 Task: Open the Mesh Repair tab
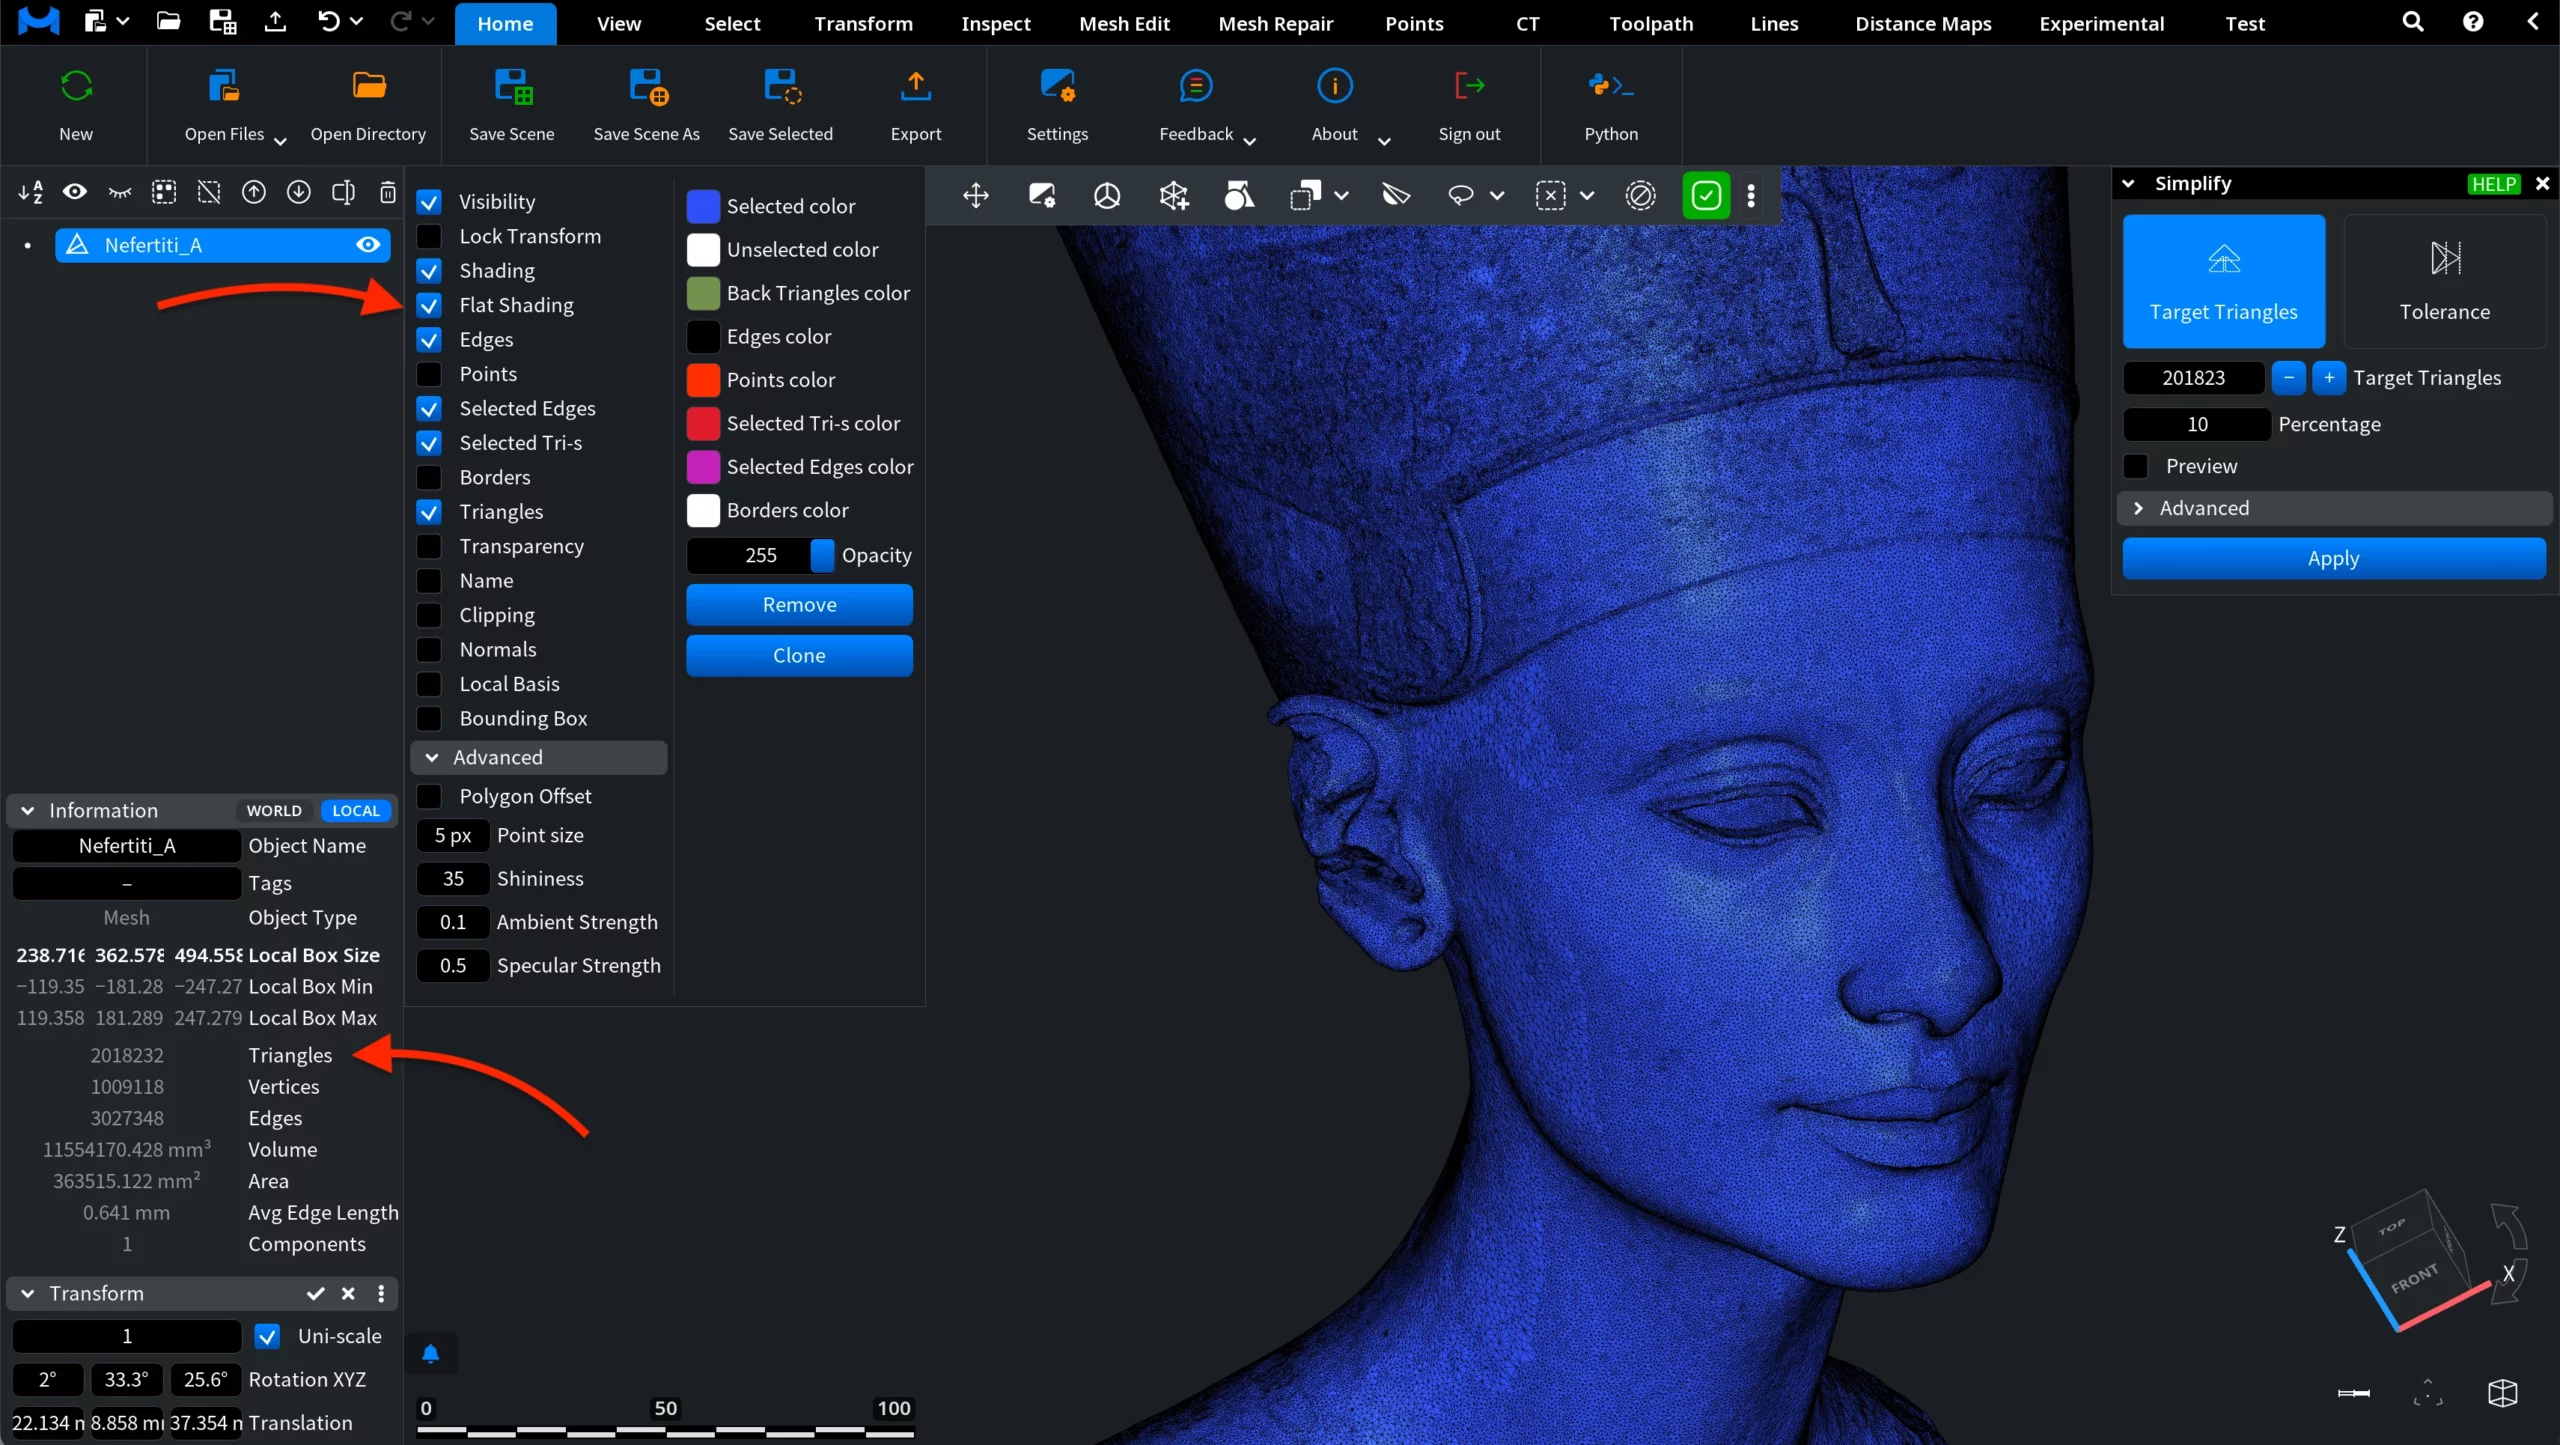pos(1276,23)
